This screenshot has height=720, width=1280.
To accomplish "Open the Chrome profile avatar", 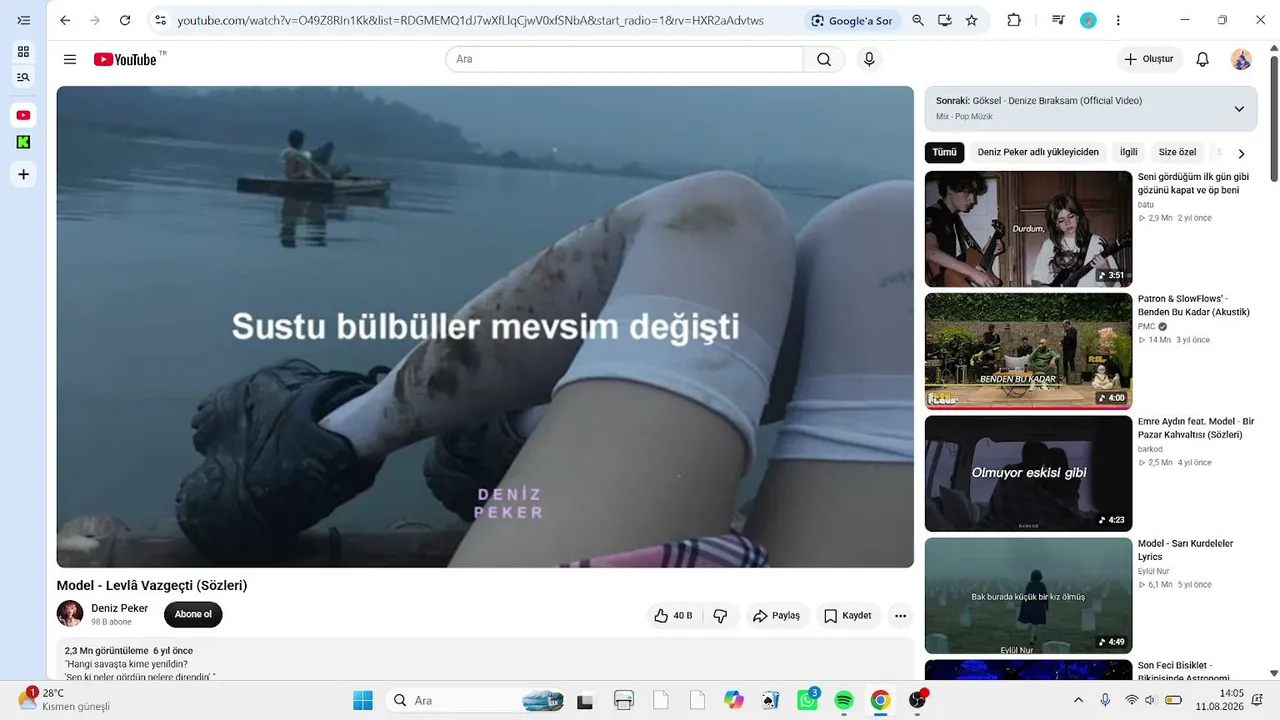I will click(x=1089, y=20).
